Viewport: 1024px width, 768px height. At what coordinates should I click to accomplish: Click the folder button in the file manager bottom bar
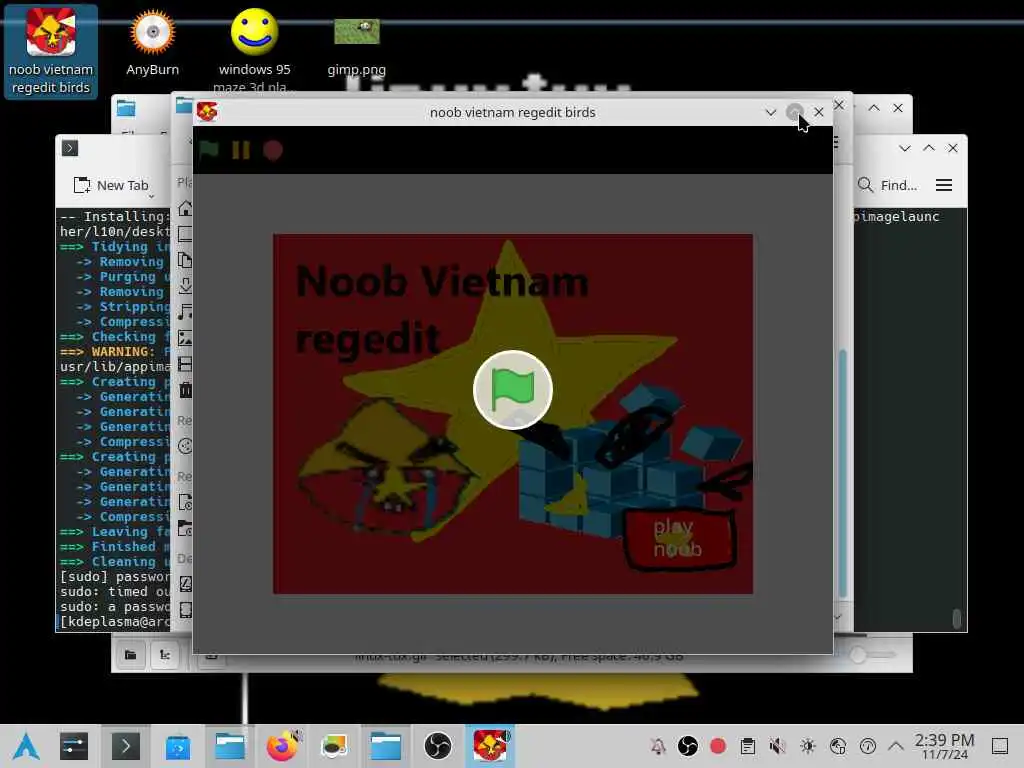click(x=131, y=655)
